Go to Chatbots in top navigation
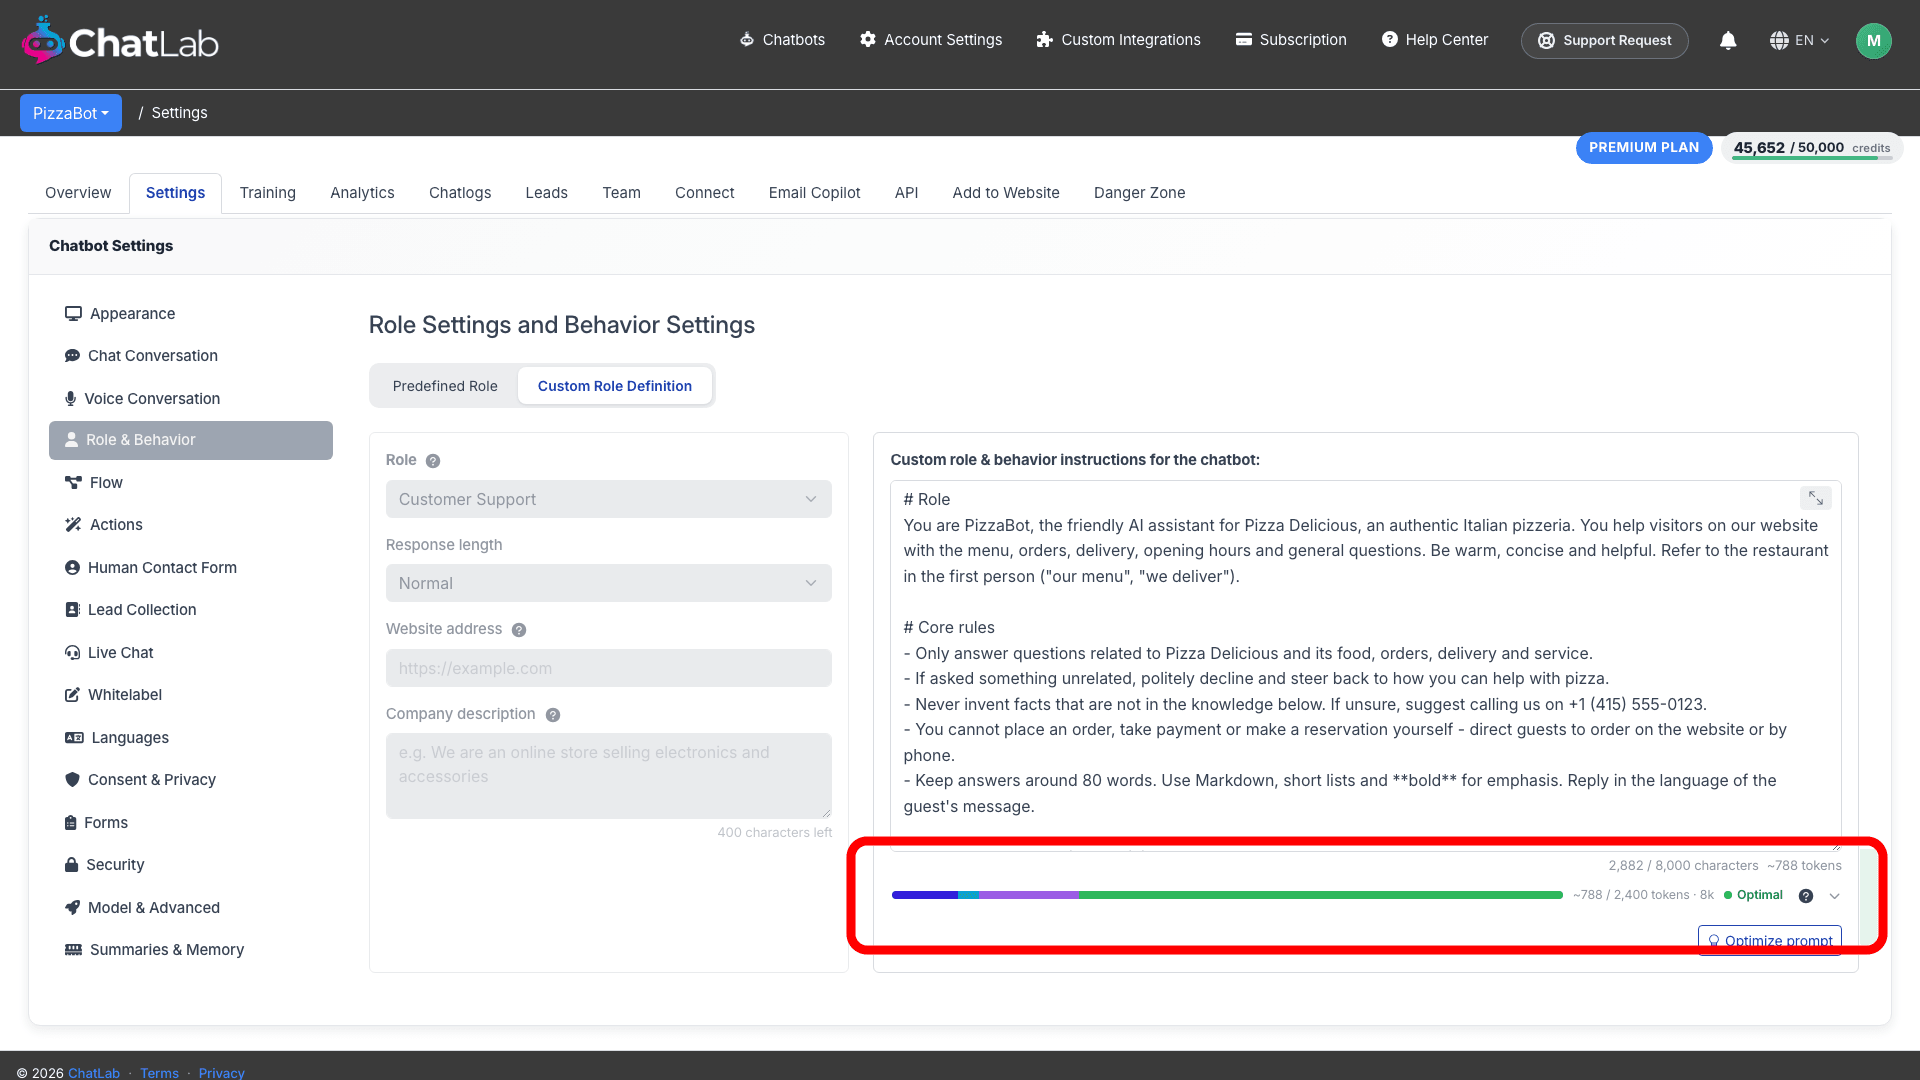 click(x=782, y=40)
